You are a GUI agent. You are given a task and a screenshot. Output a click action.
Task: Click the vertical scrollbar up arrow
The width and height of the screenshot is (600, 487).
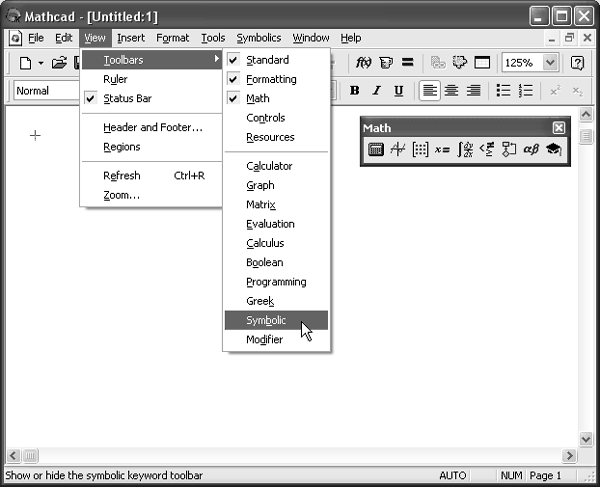pyautogui.click(x=586, y=114)
